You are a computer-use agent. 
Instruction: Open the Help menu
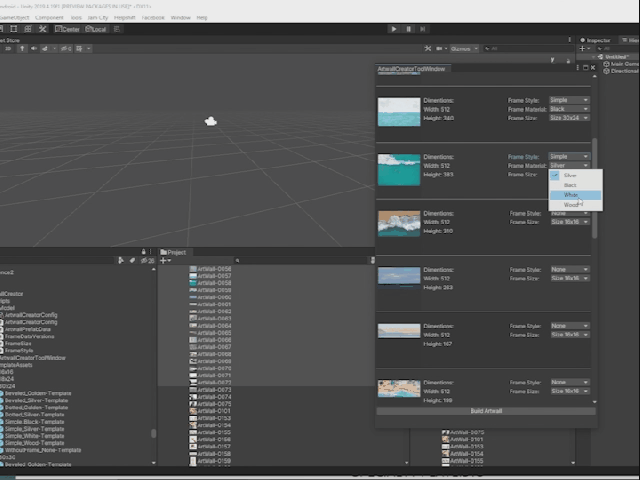pos(202,18)
